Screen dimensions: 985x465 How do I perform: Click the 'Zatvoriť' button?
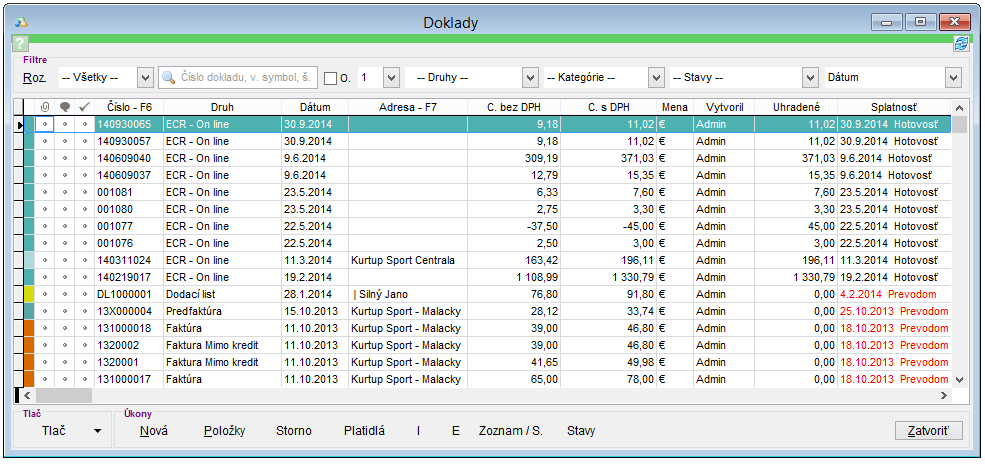point(929,431)
